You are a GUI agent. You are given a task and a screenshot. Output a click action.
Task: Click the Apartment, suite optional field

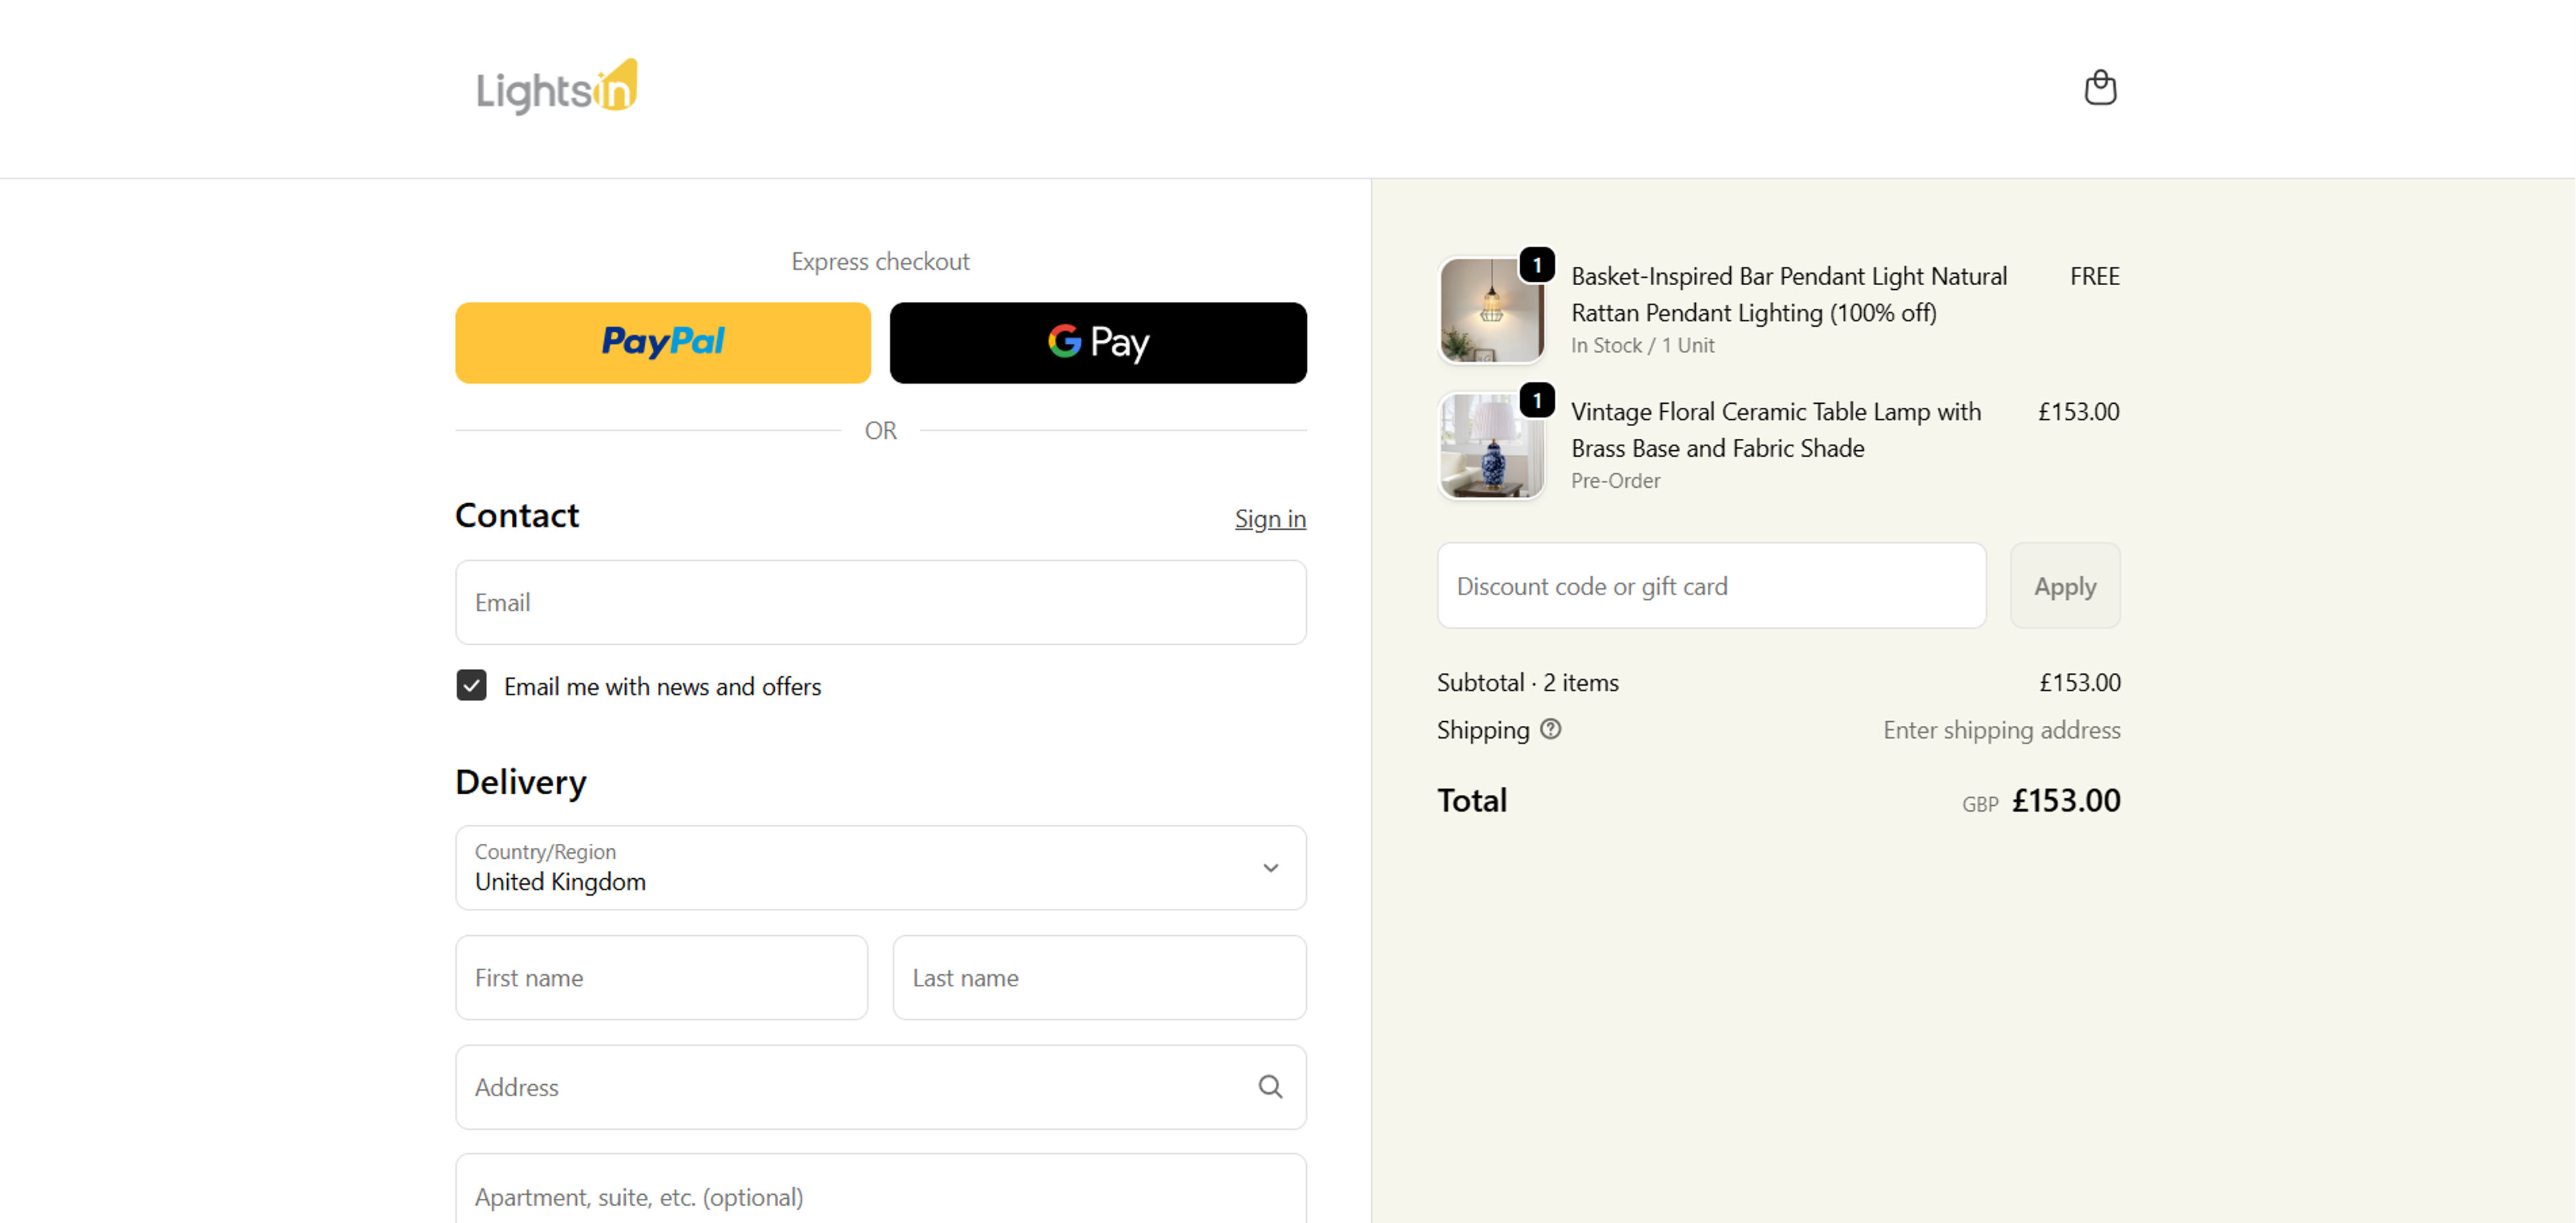[x=880, y=1197]
